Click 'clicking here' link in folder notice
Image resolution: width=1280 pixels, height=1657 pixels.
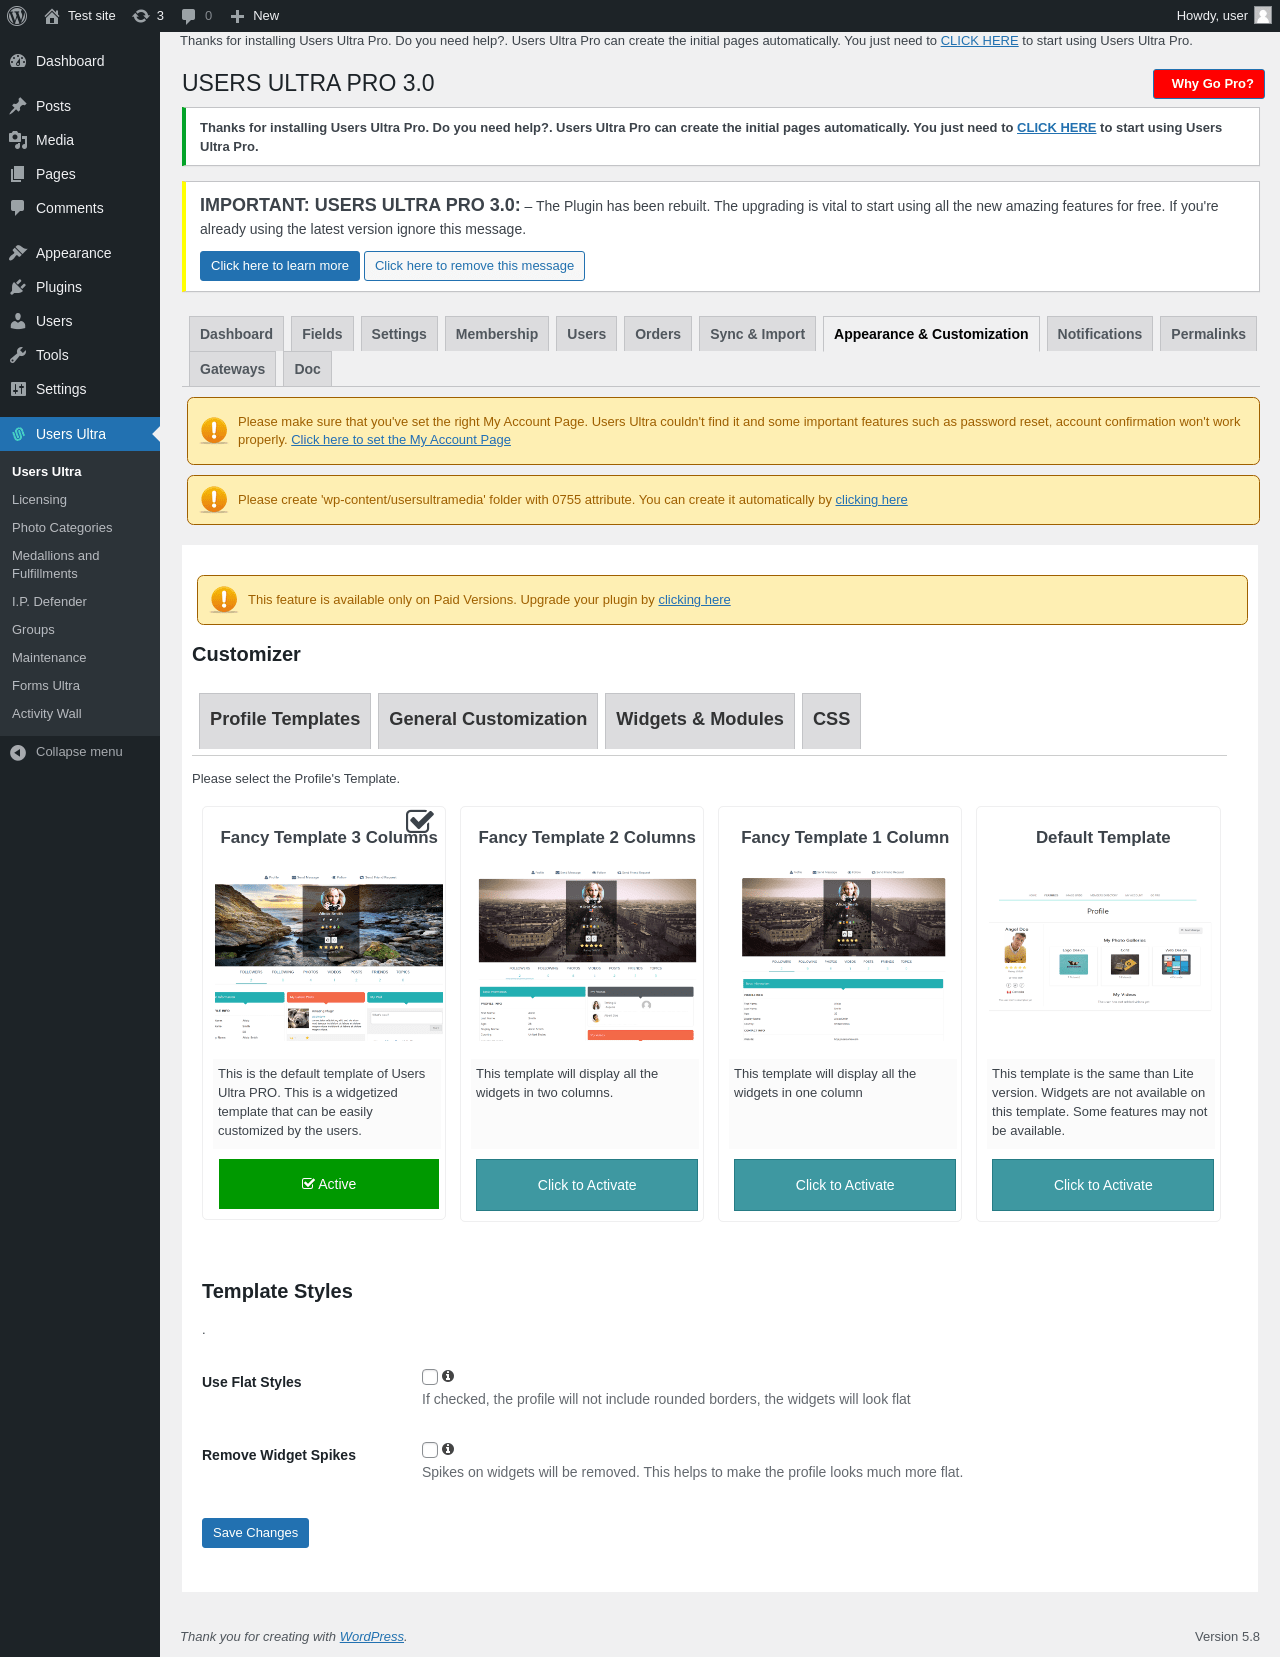tap(871, 500)
